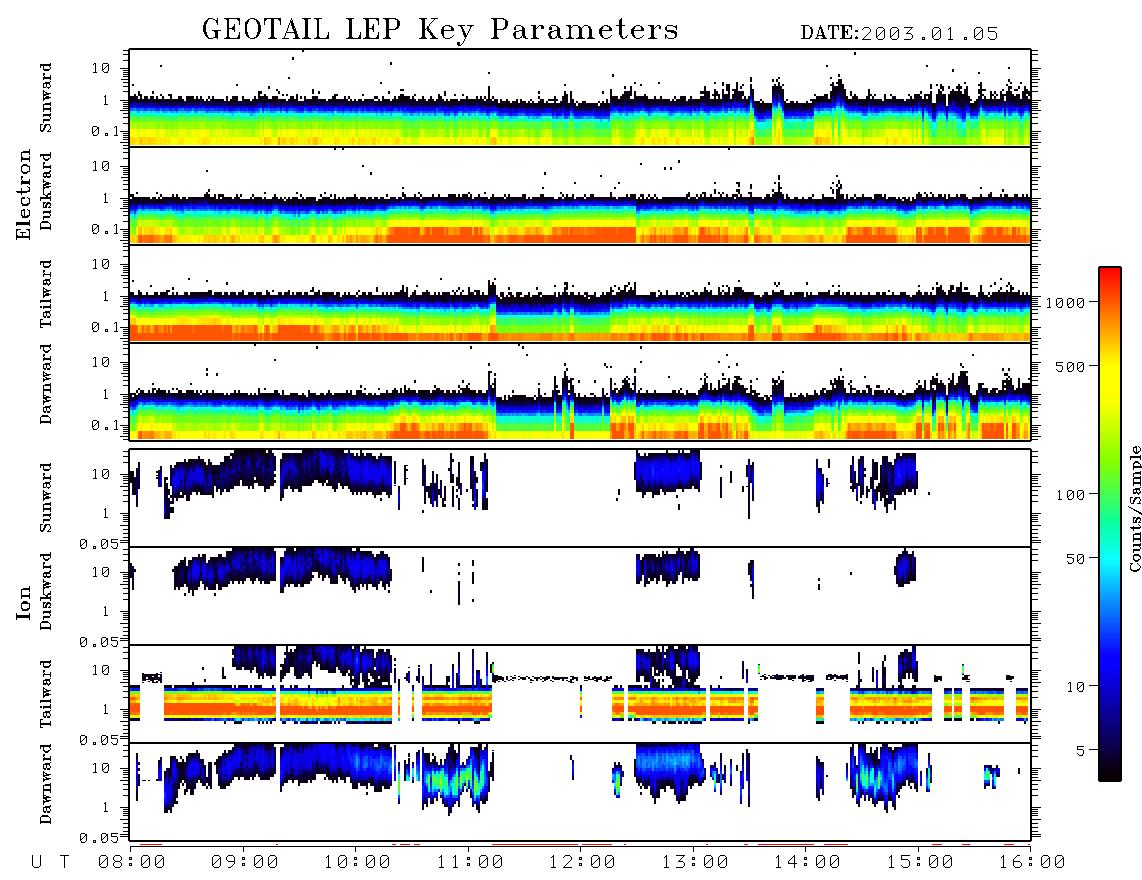Click the Electron 'Sunward' panel label
The width and height of the screenshot is (1142, 880).
[x=46, y=98]
